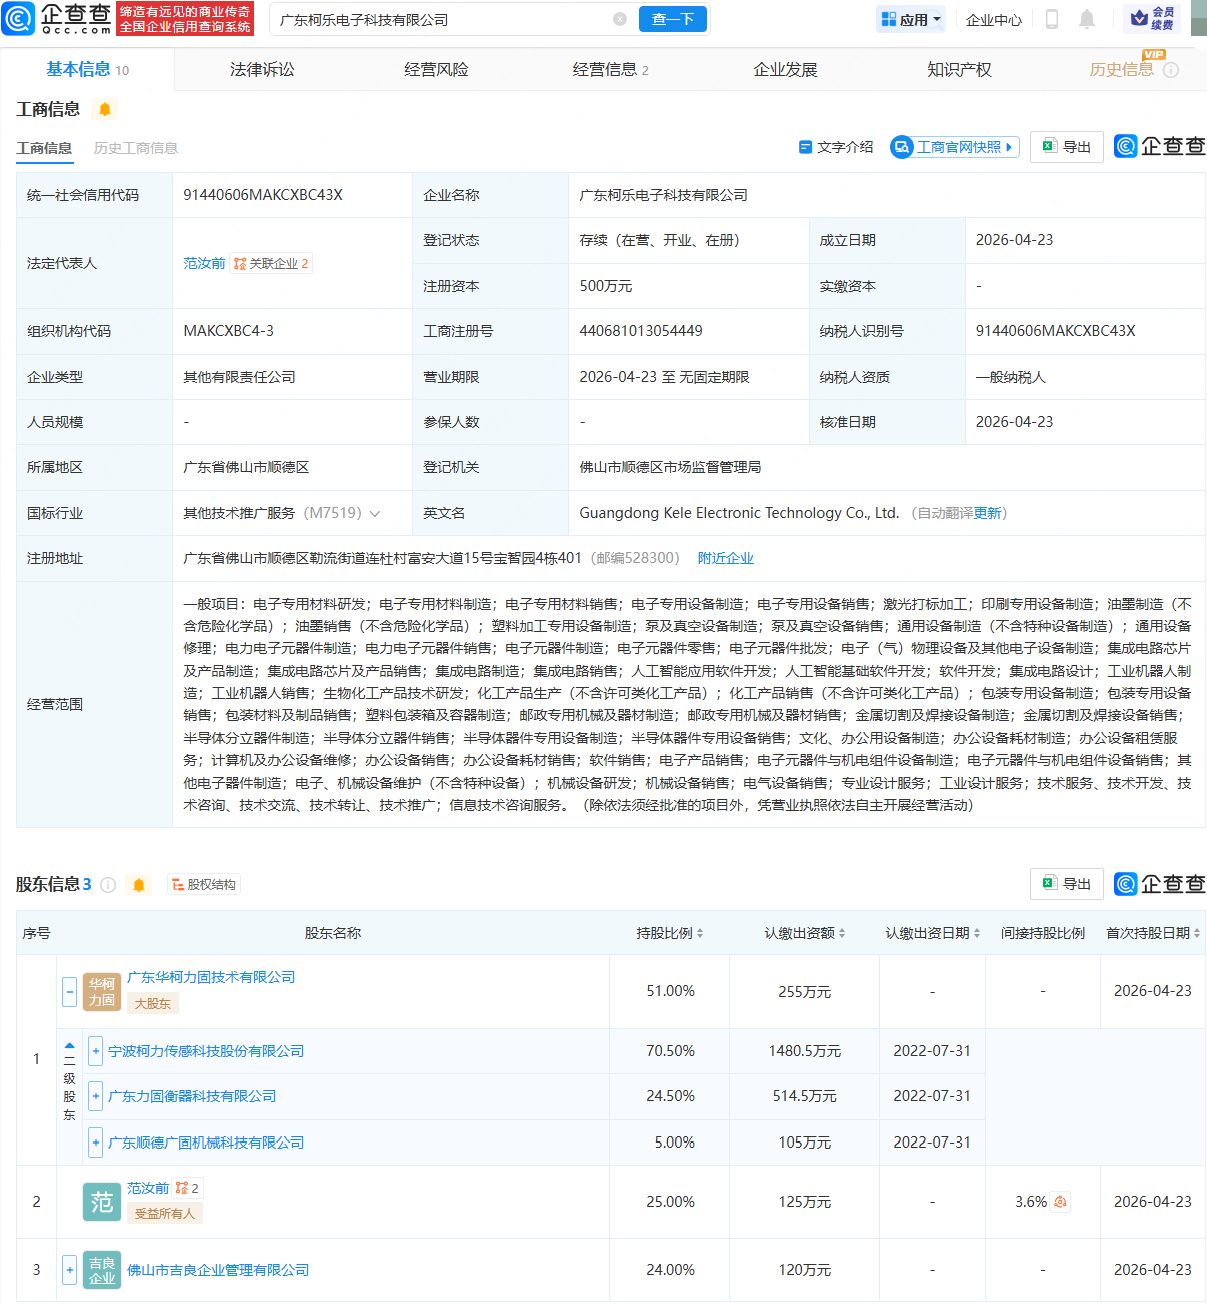Switch to 法律诉讼 tab
The width and height of the screenshot is (1207, 1305).
(262, 70)
